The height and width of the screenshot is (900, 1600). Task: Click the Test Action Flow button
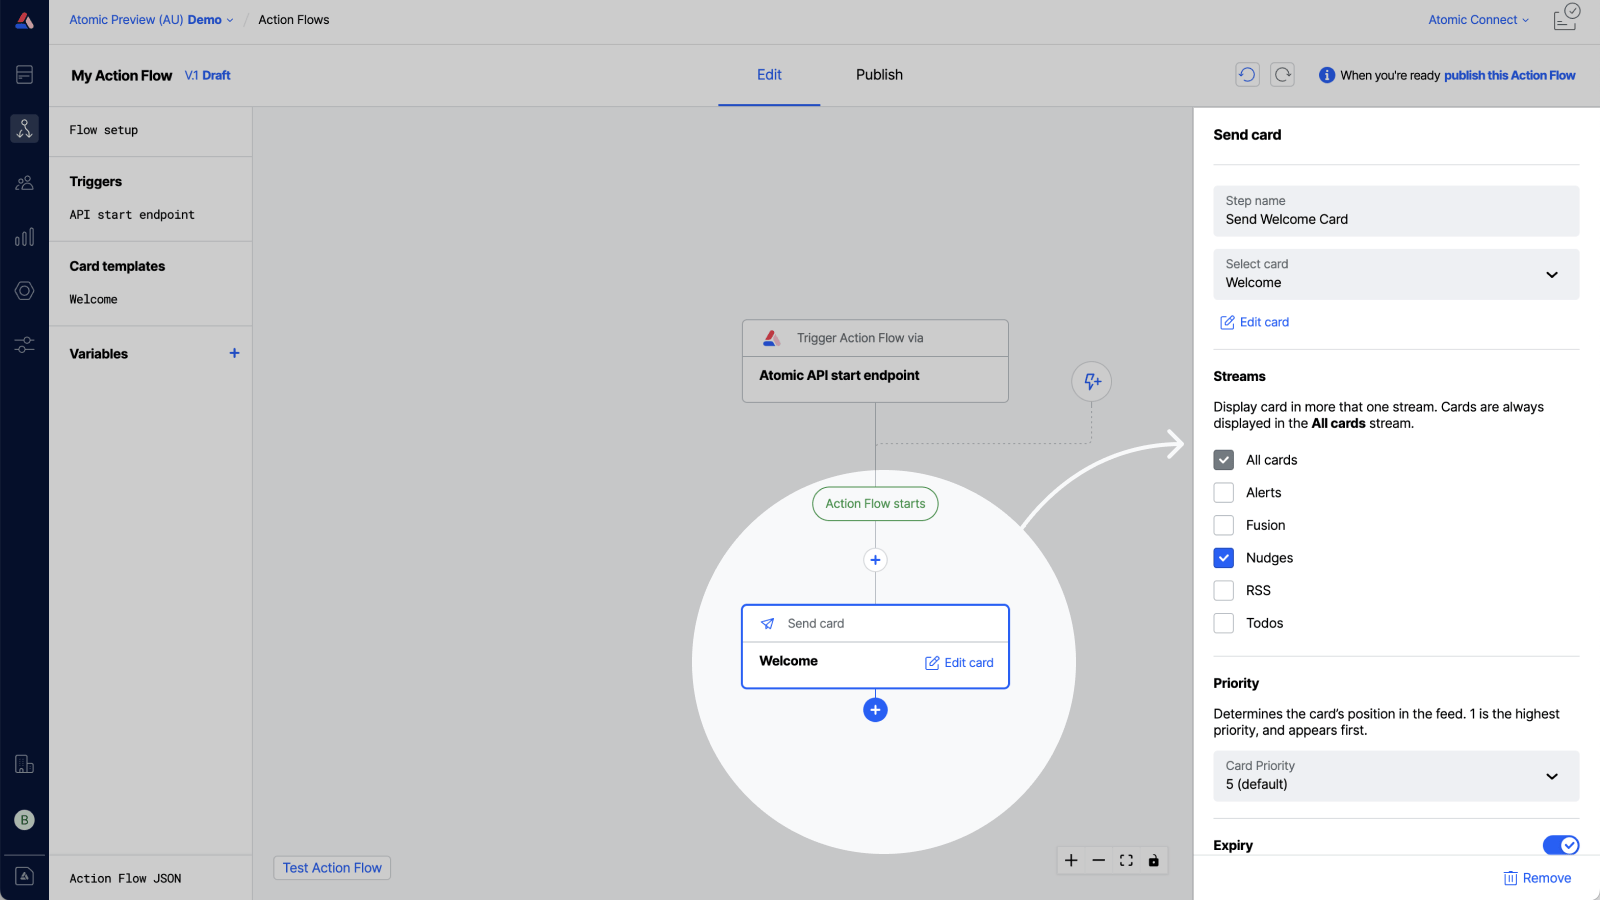click(332, 868)
